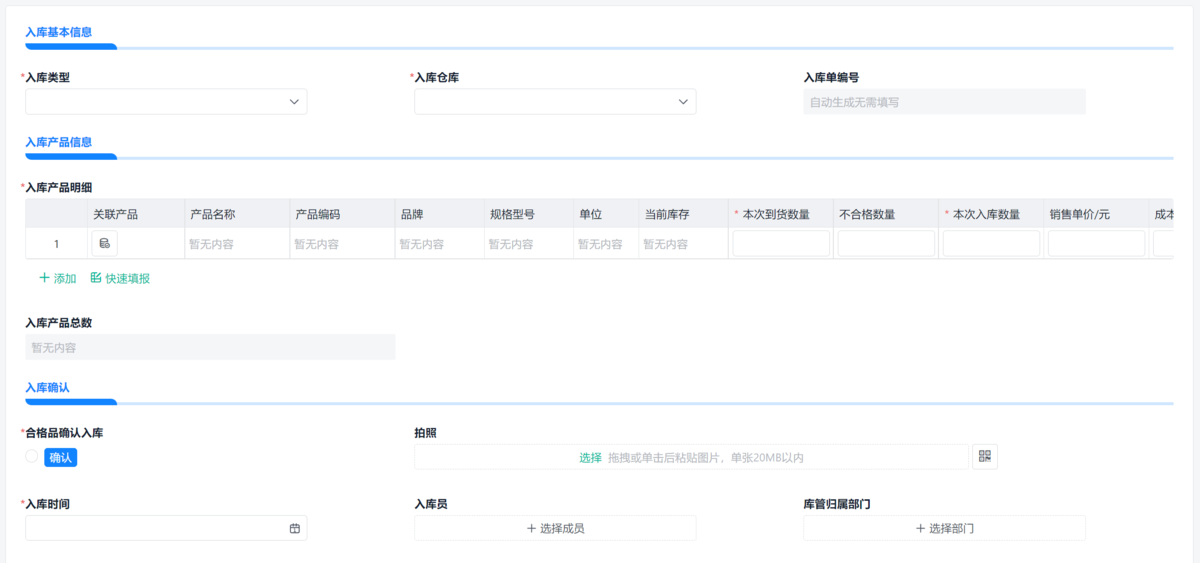Viewport: 1200px width, 563px height.
Task: Click 选择部门 for 库管归属部门
Action: click(944, 528)
